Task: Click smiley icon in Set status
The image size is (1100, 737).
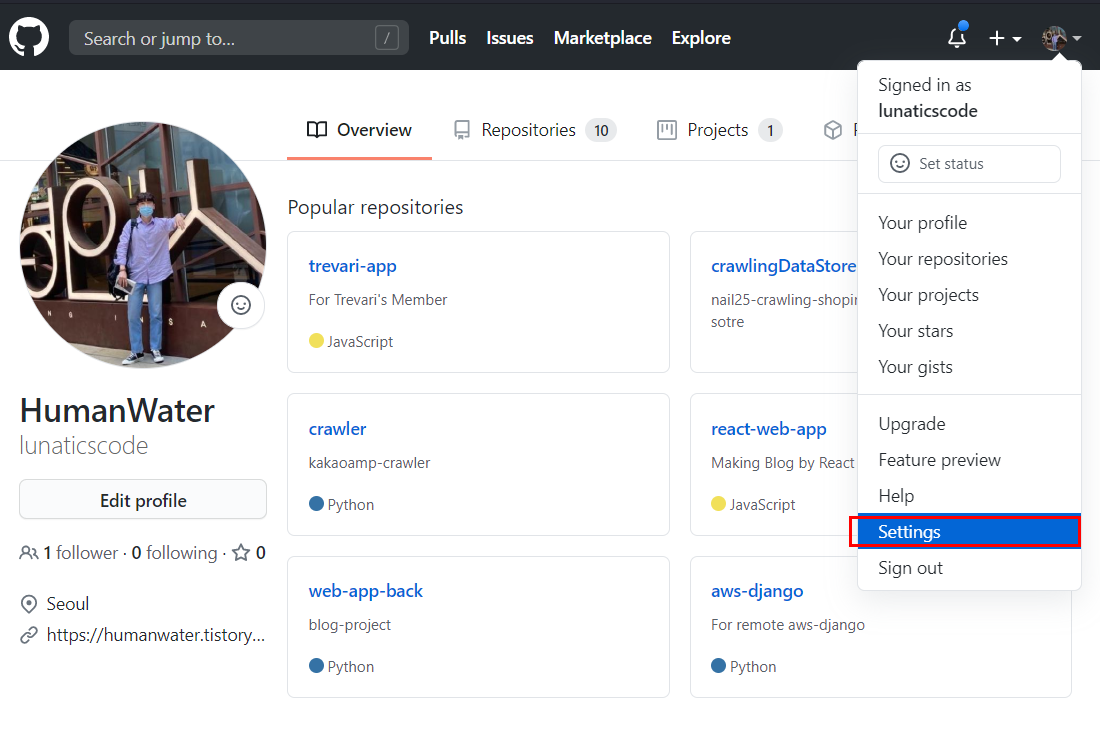Action: (900, 163)
